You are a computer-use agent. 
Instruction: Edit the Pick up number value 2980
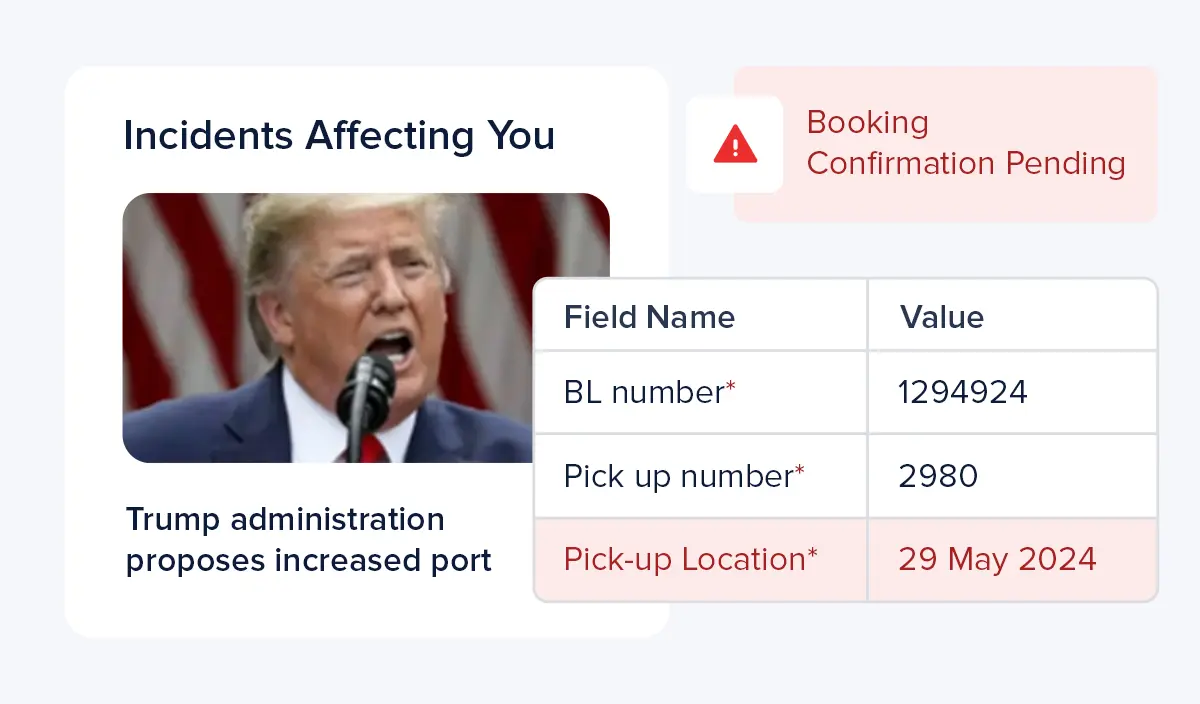click(x=938, y=476)
